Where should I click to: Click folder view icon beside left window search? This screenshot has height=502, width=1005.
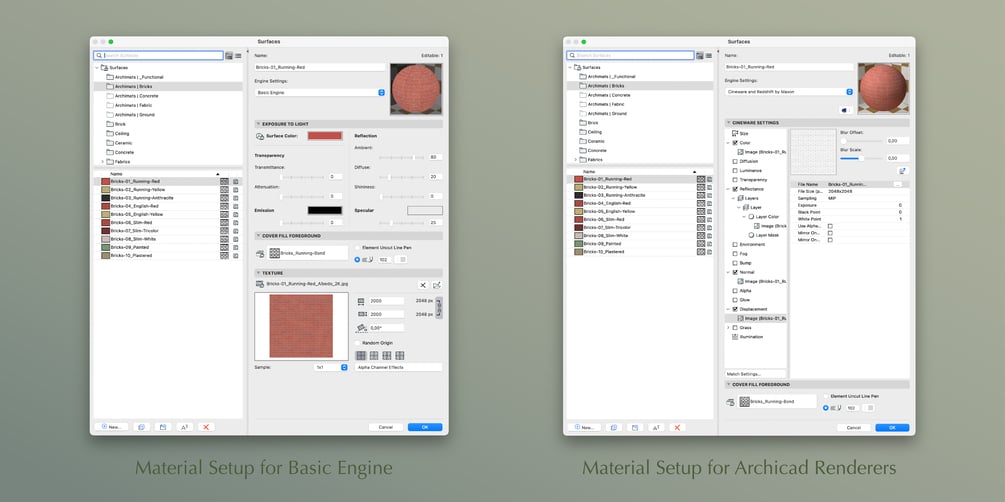[229, 56]
